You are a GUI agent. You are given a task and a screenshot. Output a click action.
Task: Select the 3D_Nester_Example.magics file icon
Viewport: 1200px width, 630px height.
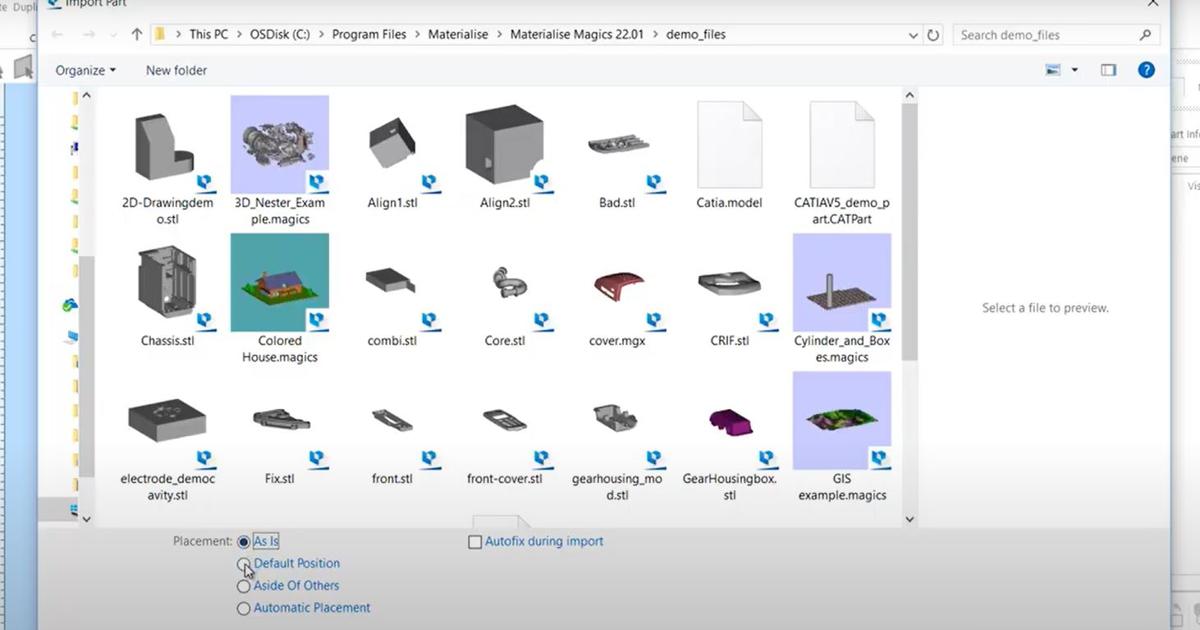[x=280, y=144]
